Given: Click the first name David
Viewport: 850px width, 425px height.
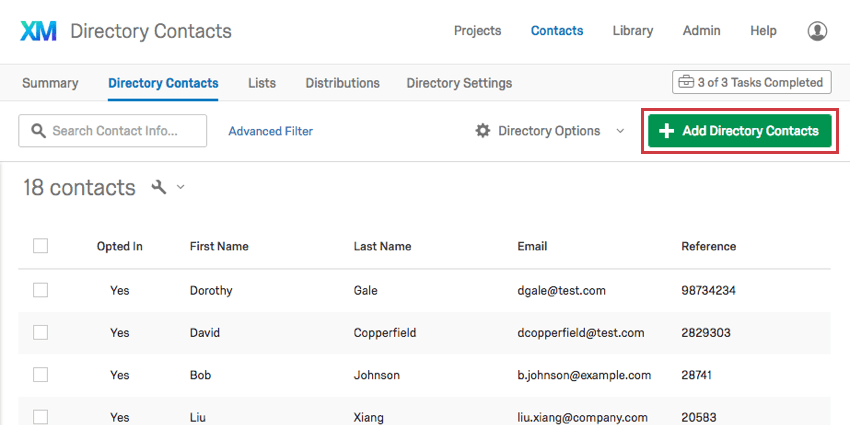Looking at the screenshot, I should (x=205, y=333).
